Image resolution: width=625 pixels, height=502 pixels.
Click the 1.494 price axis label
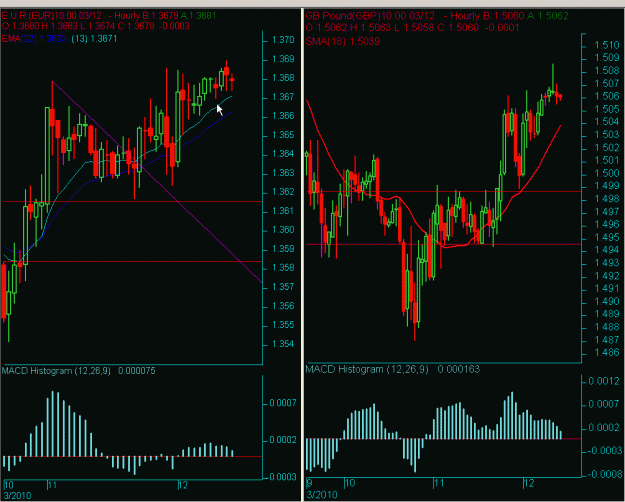606,250
